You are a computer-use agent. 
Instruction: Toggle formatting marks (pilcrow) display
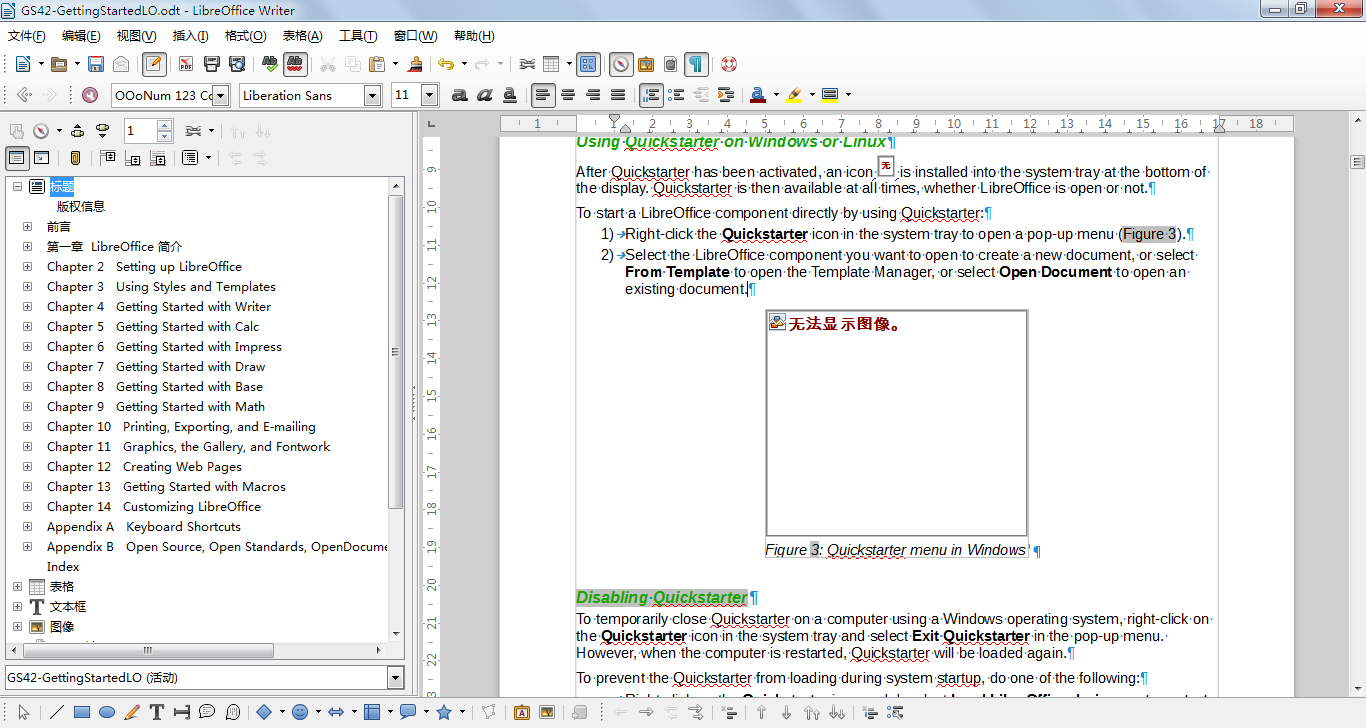click(696, 64)
